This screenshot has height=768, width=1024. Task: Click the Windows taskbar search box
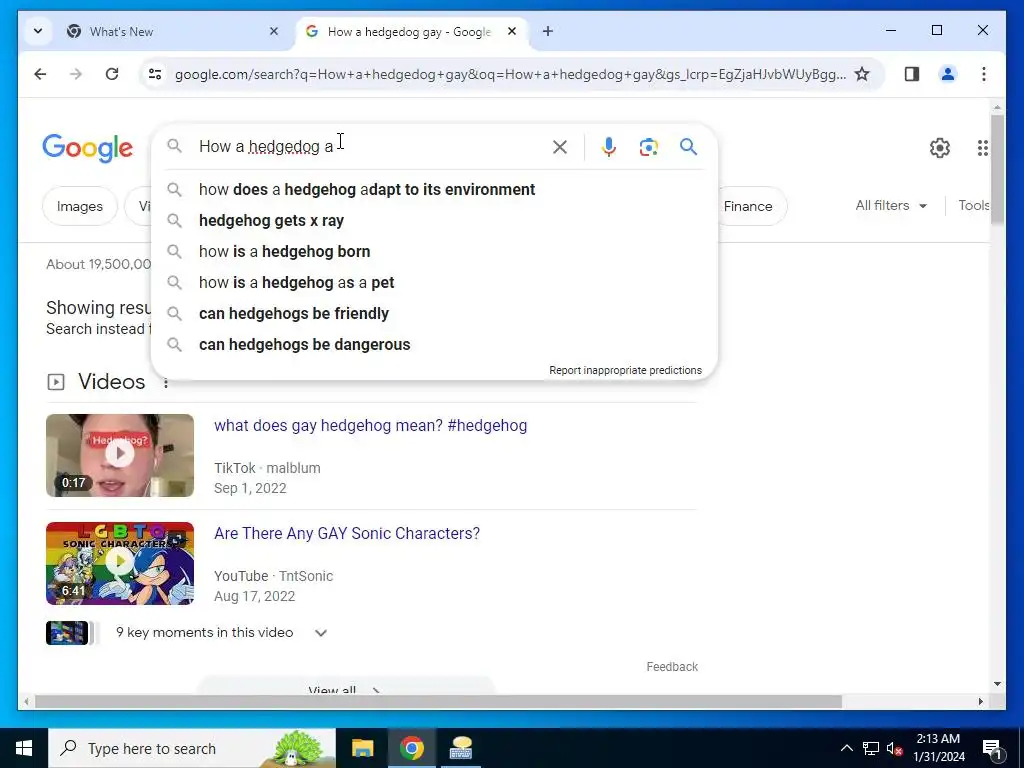192,748
